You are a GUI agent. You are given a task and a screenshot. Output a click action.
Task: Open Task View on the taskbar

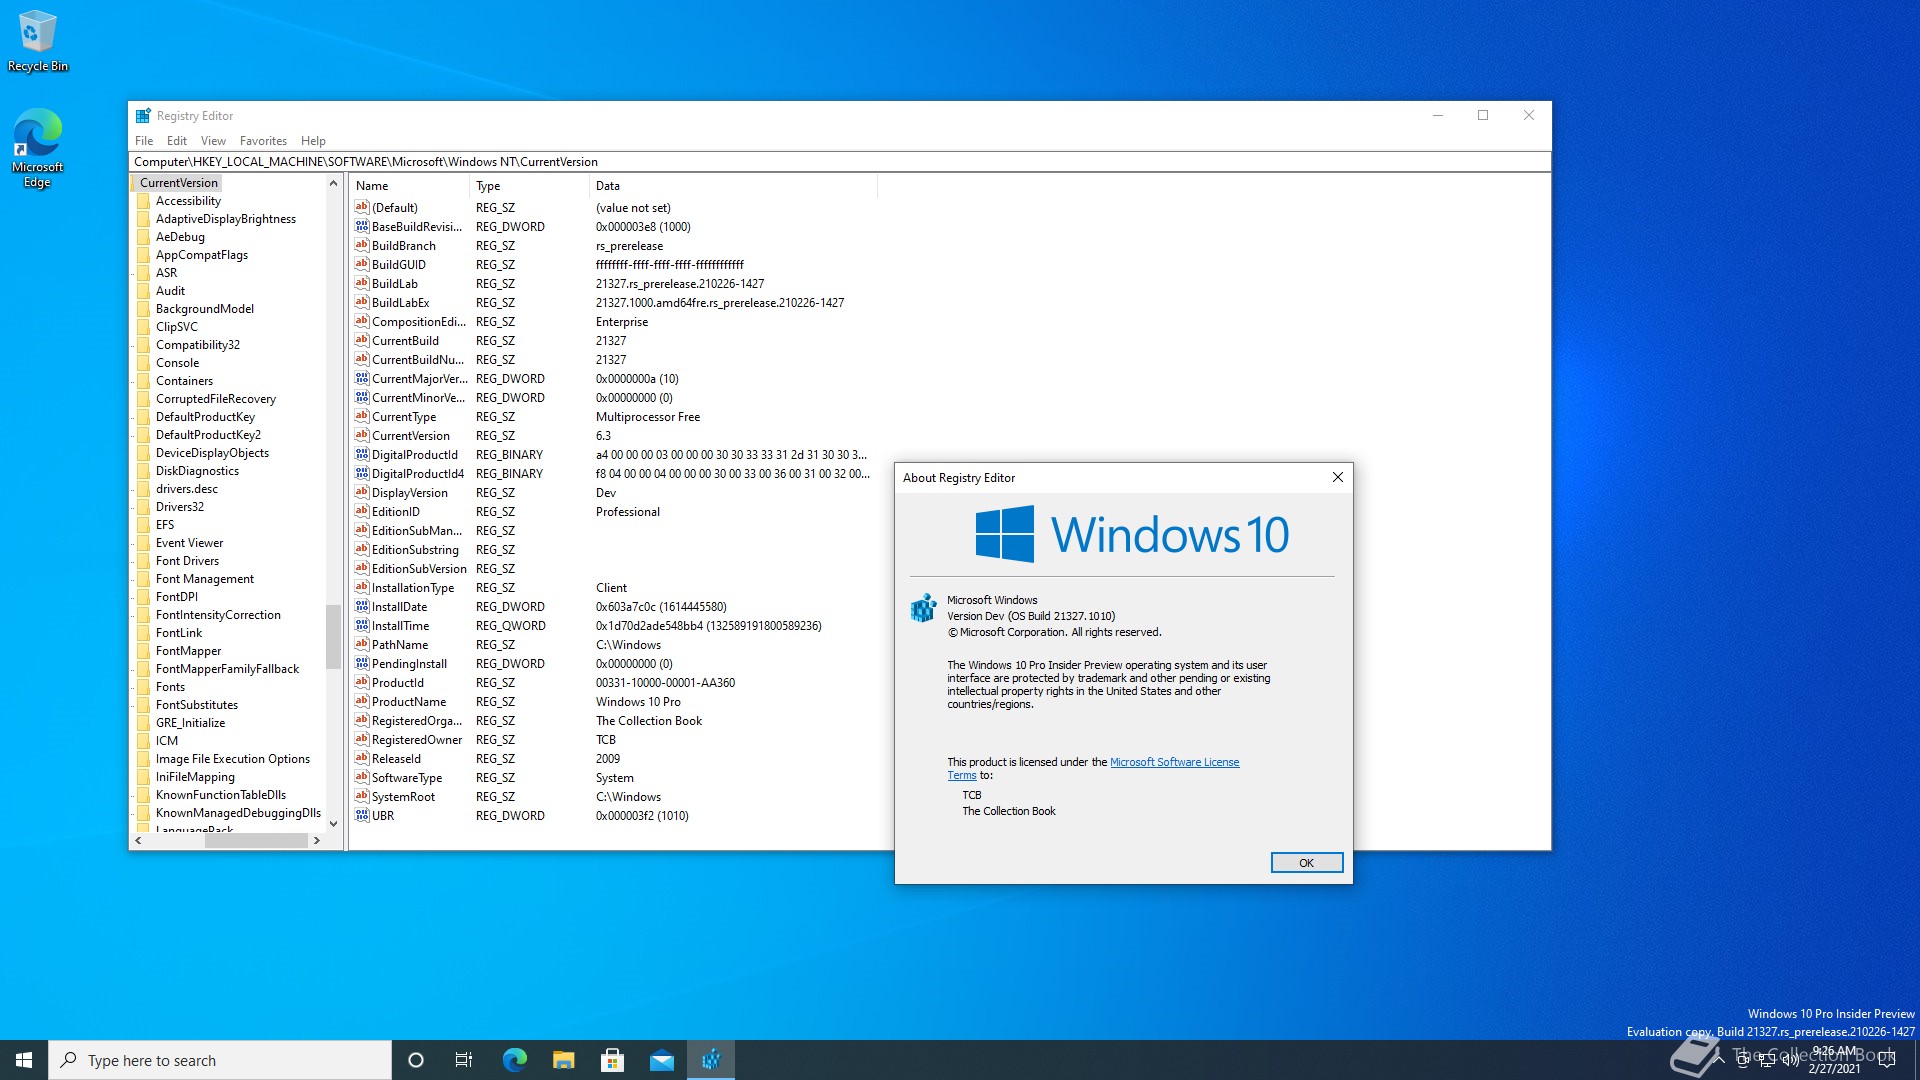(464, 1060)
